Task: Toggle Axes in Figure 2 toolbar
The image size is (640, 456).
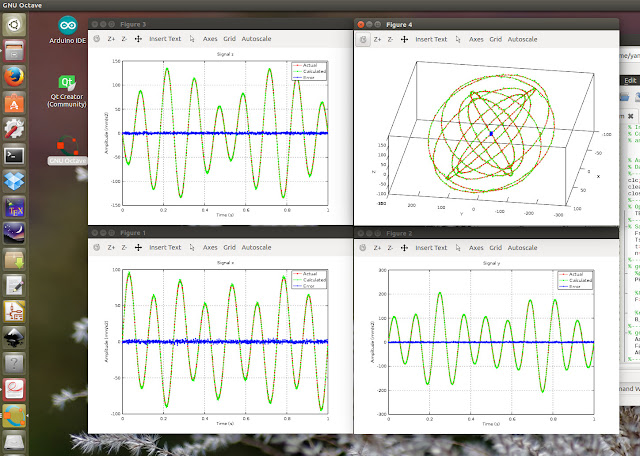Action: point(476,248)
